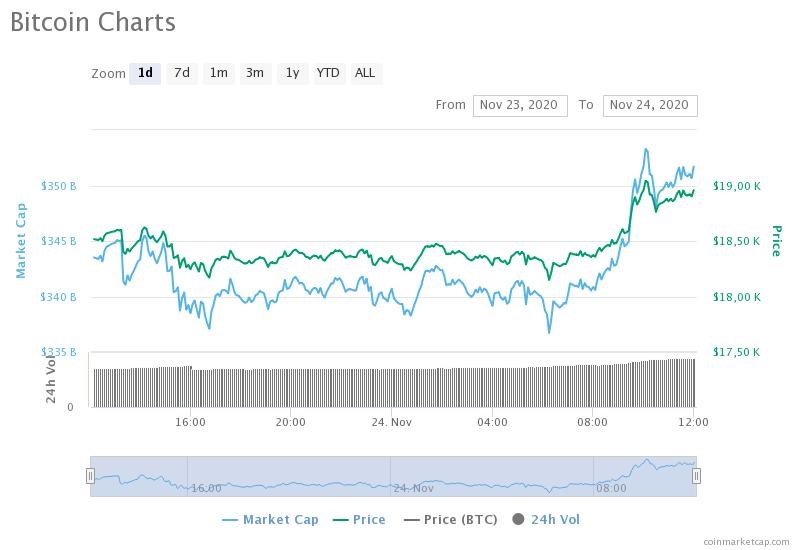Screen dimensions: 800x550
Task: Switch chart to YTD range
Action: [x=328, y=73]
